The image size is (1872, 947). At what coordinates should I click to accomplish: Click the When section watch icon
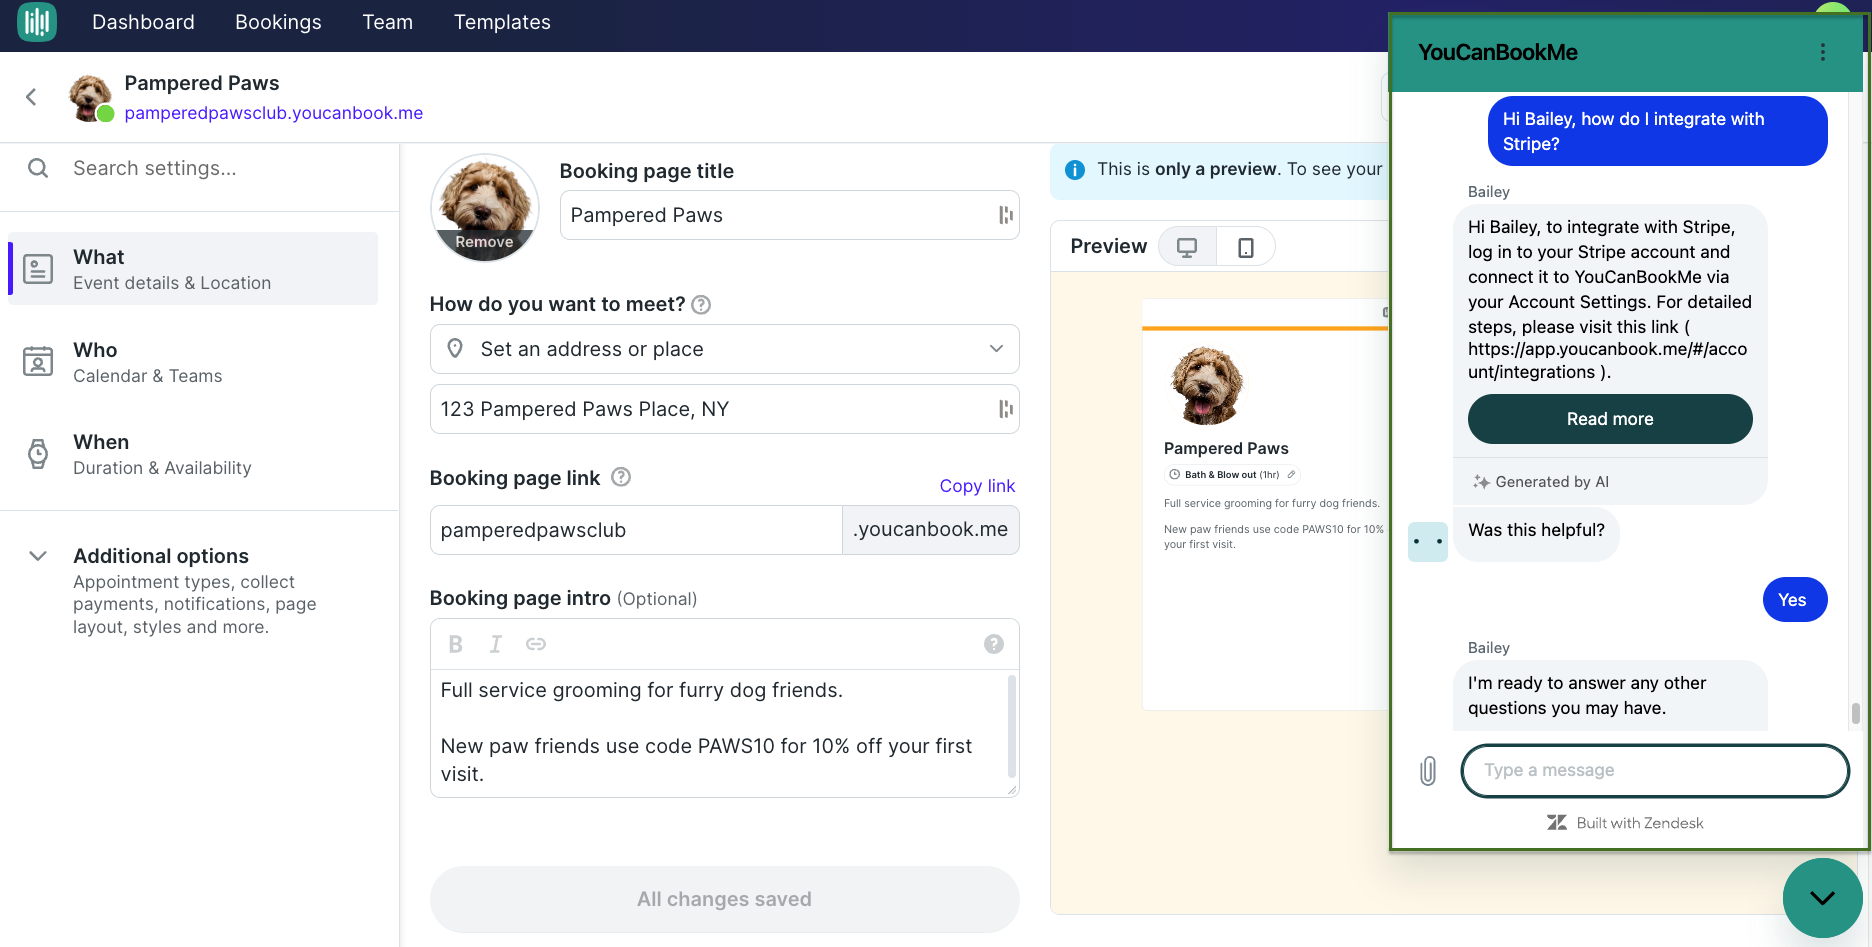point(38,454)
